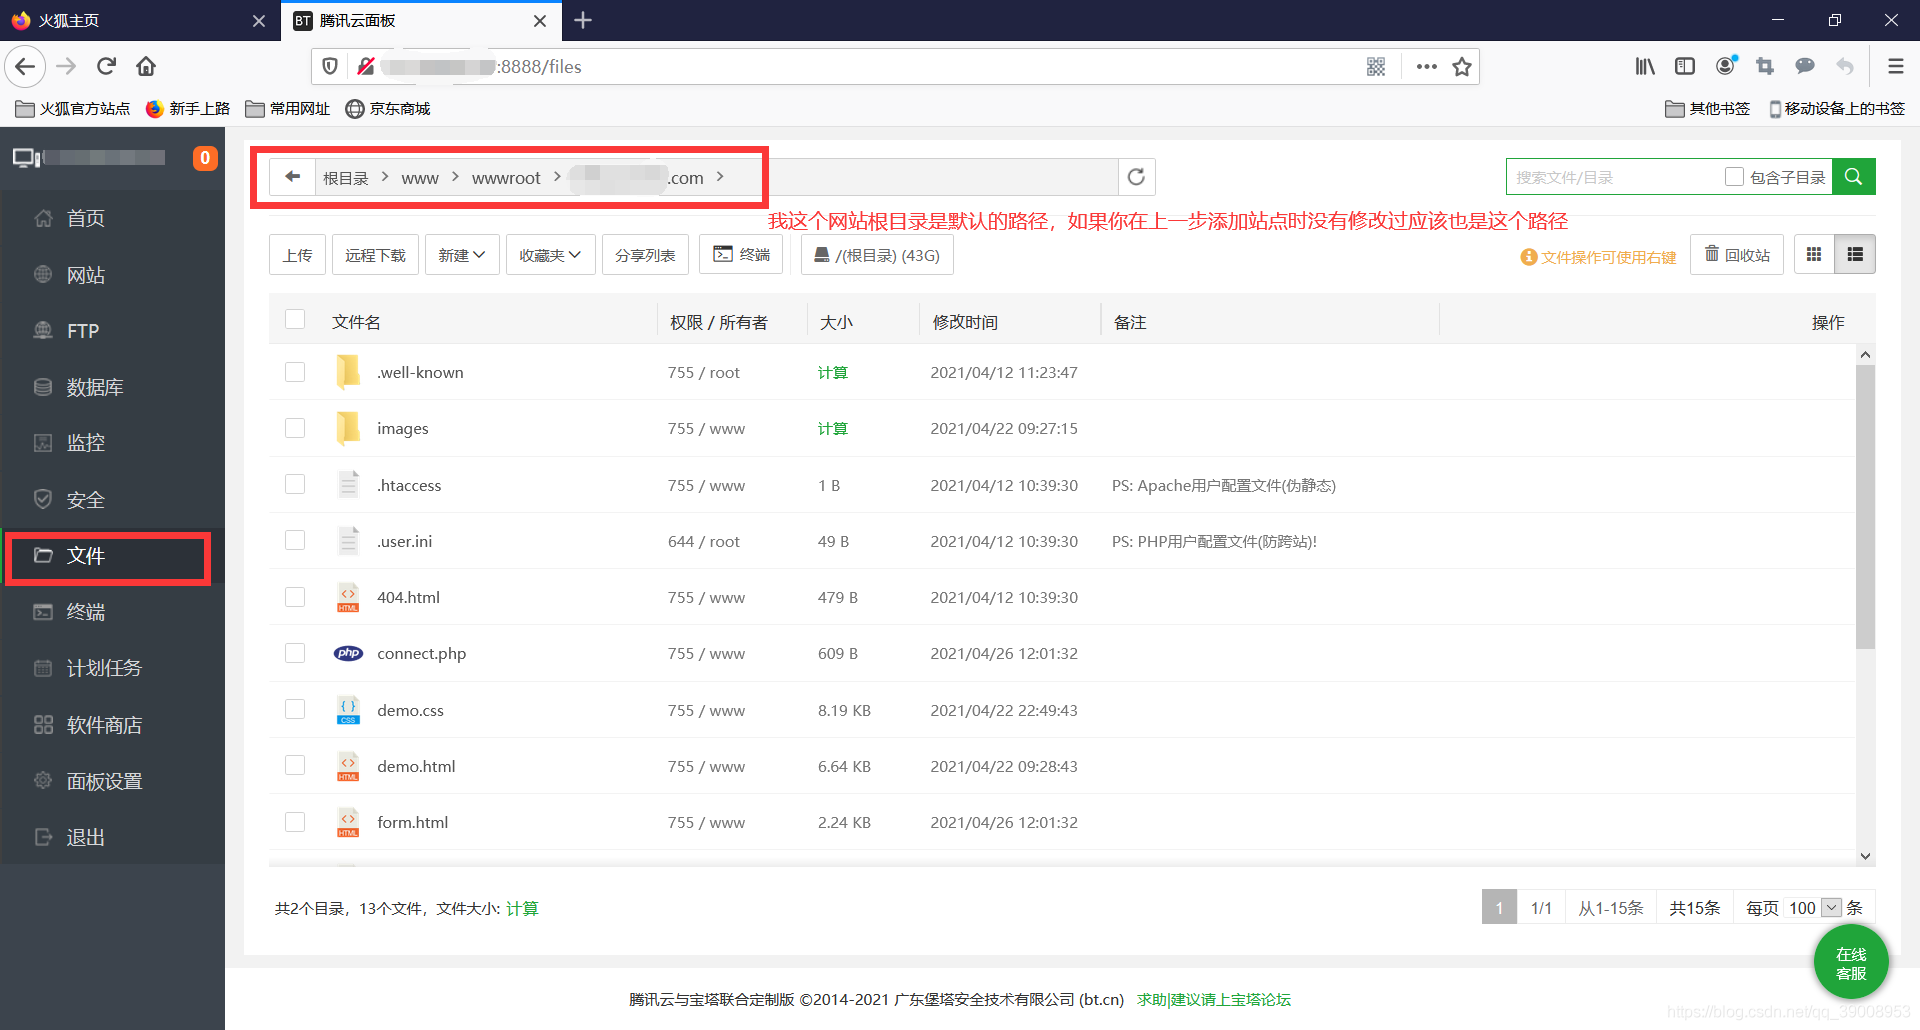
Task: Click the orange notification badge 0
Action: tap(205, 158)
